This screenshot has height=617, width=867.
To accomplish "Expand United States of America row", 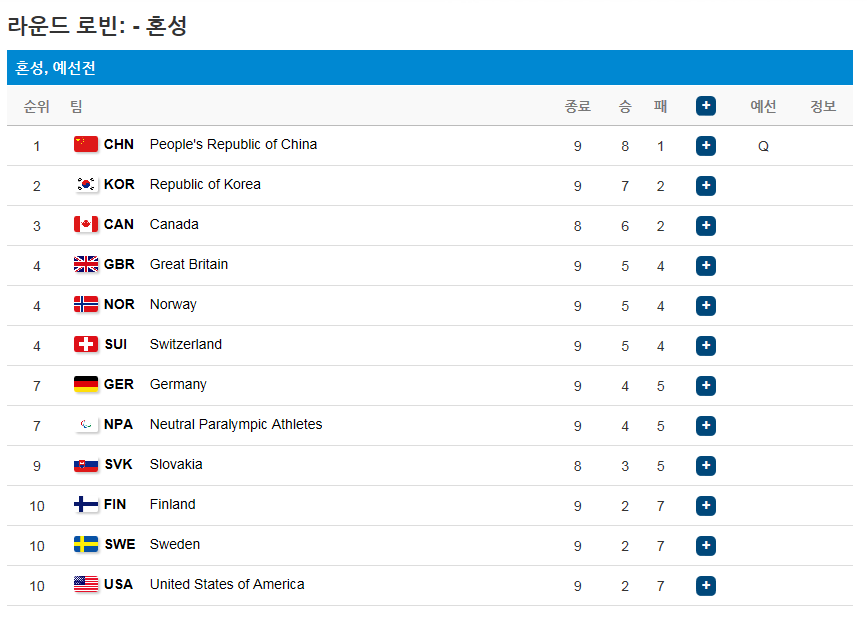I will pyautogui.click(x=706, y=585).
